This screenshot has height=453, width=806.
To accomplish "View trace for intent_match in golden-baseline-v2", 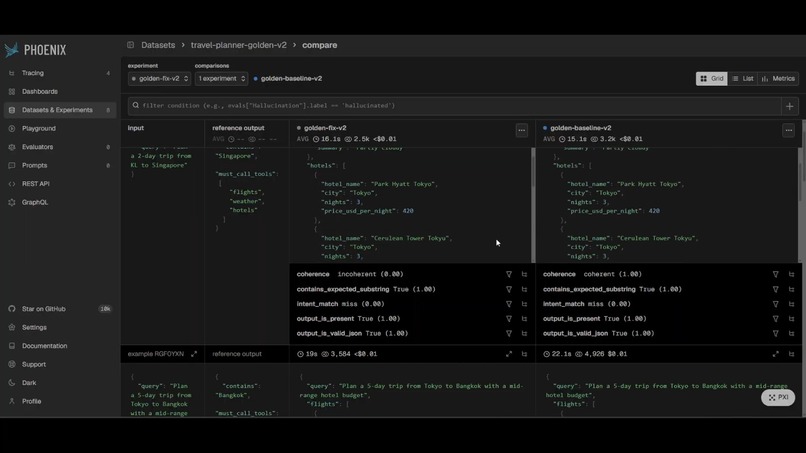I will point(791,304).
